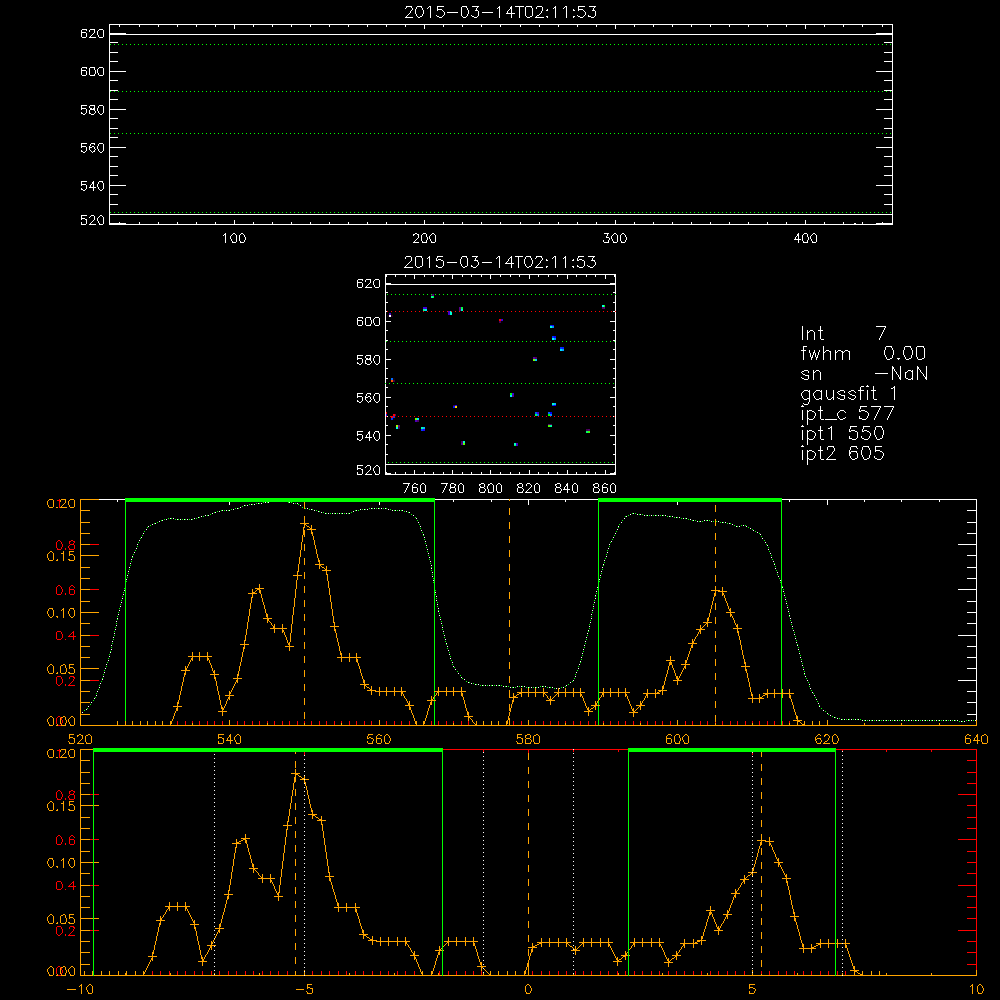Select the 'ipt1 550' readout
Screen dimensions: 1000x1000
click(842, 434)
